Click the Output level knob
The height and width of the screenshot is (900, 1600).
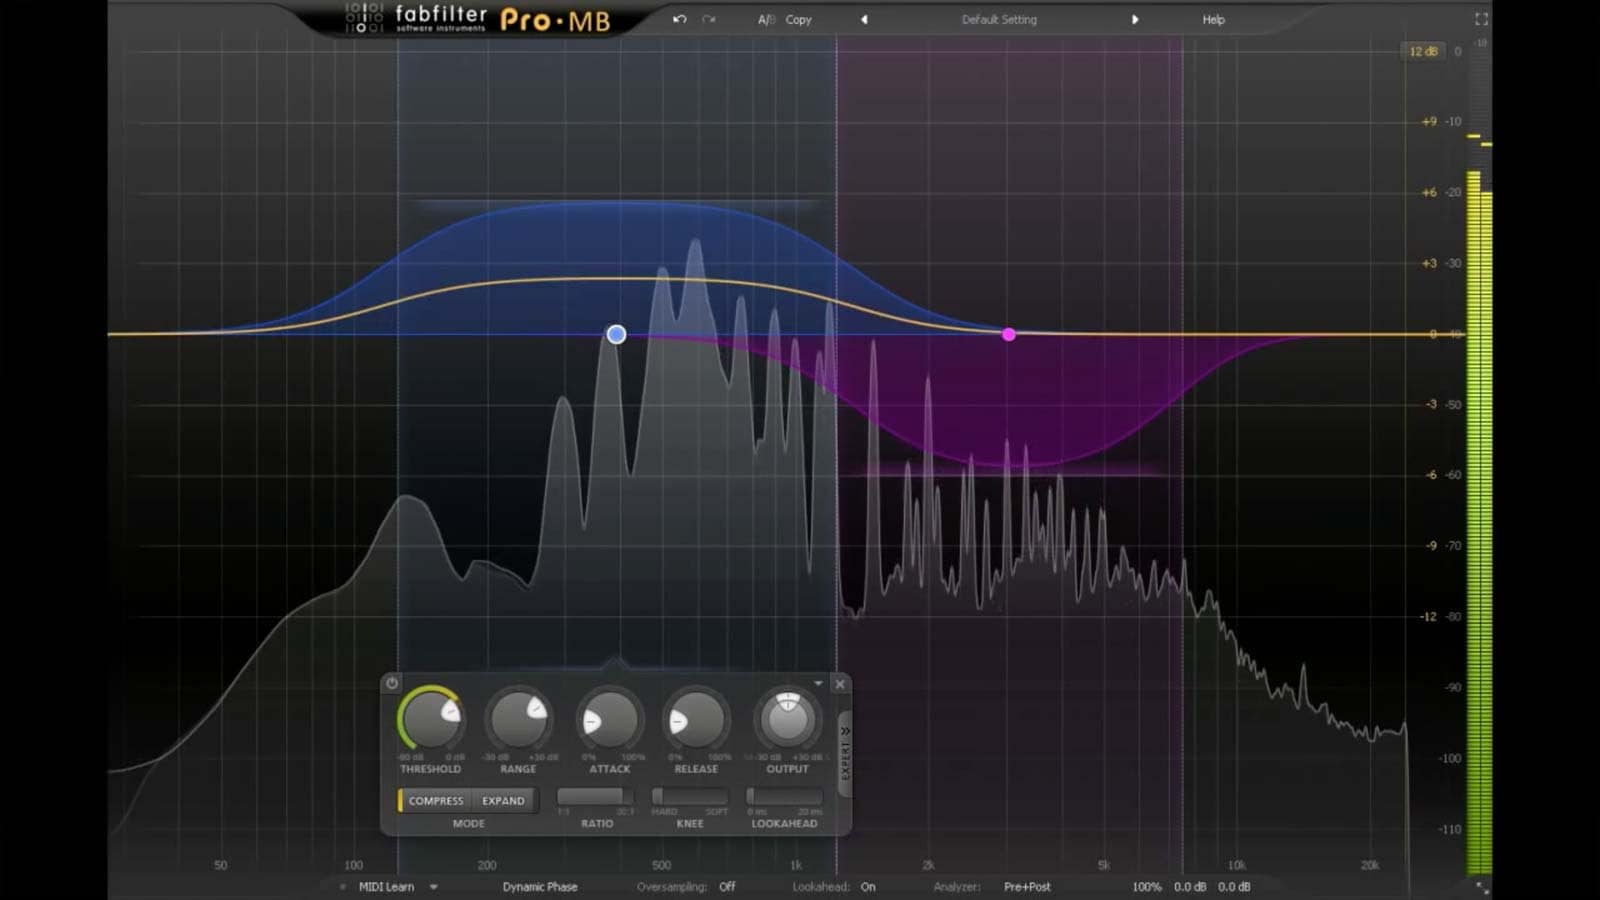pos(787,719)
